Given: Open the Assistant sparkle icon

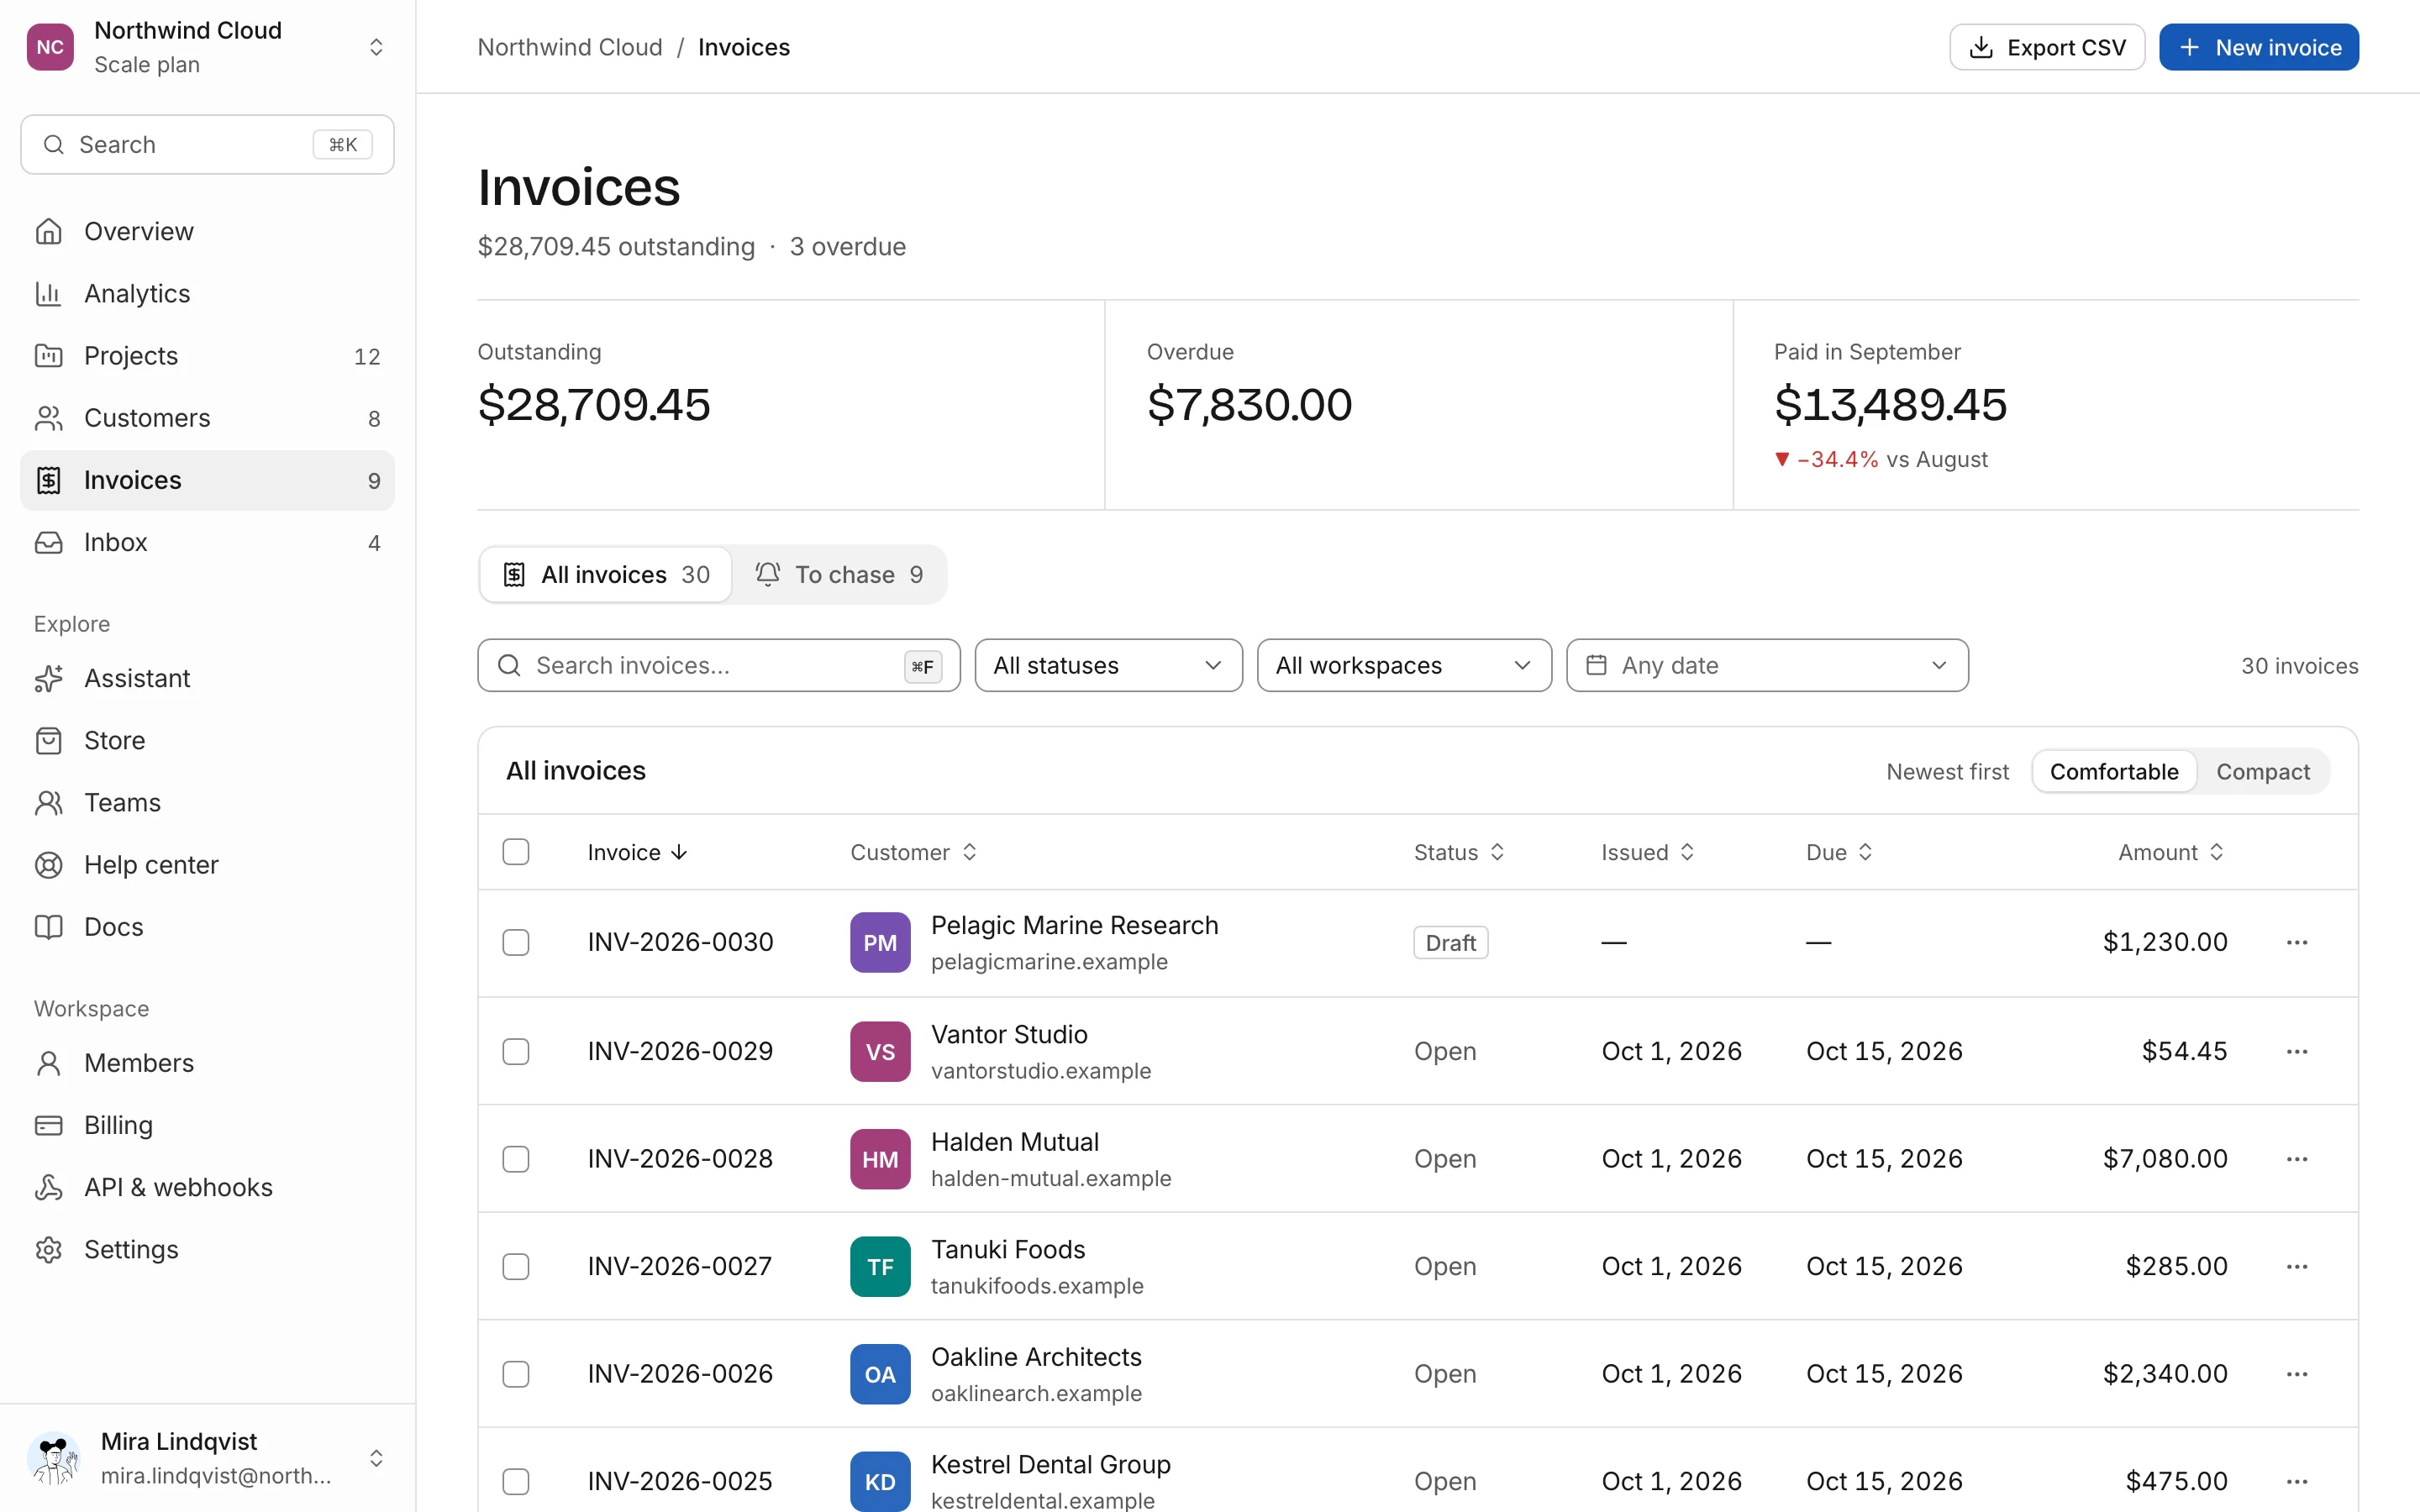Looking at the screenshot, I should pos(48,678).
